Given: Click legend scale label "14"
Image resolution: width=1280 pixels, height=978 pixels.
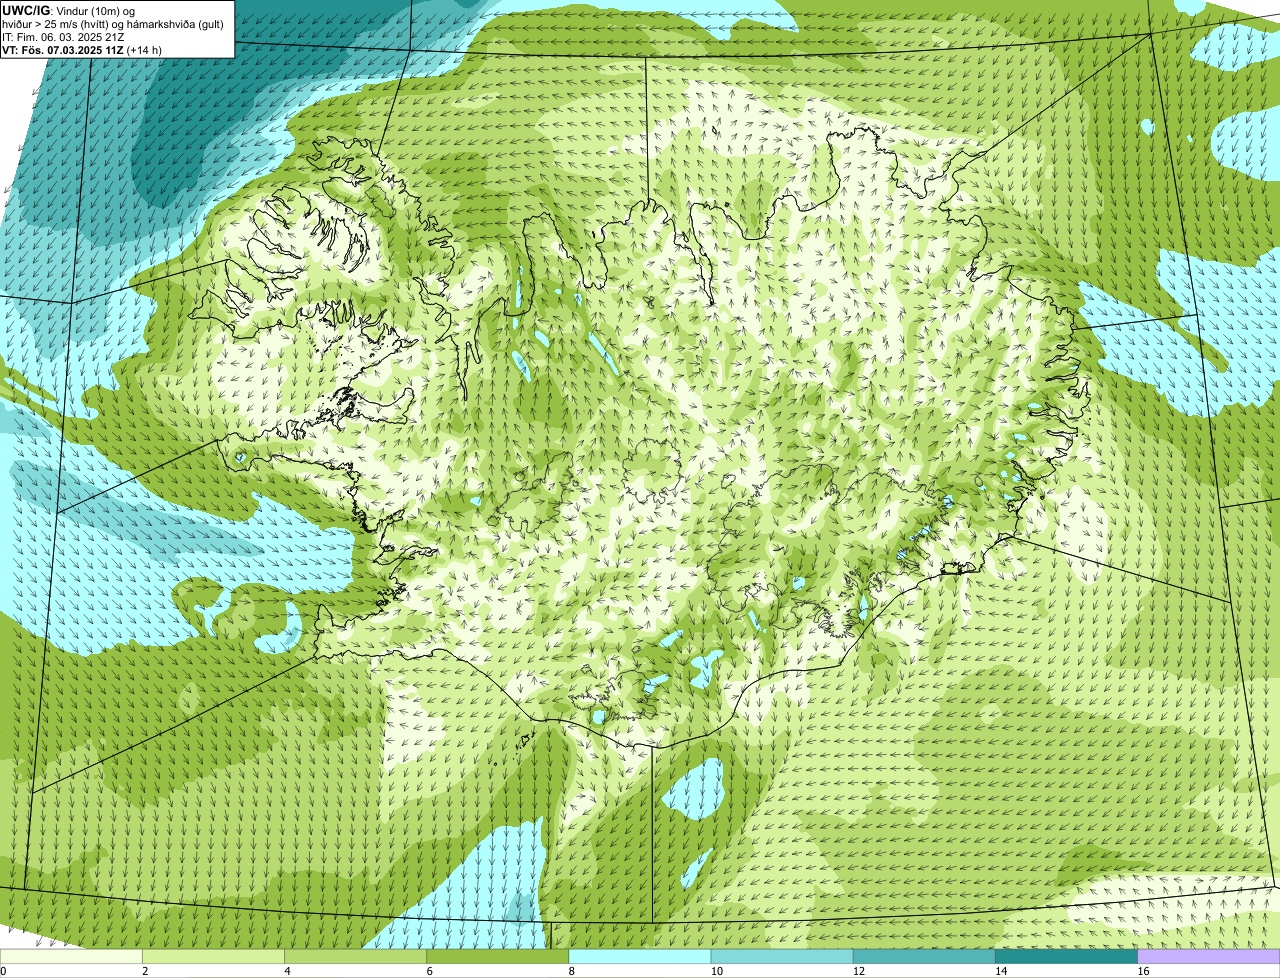Looking at the screenshot, I should (1001, 971).
